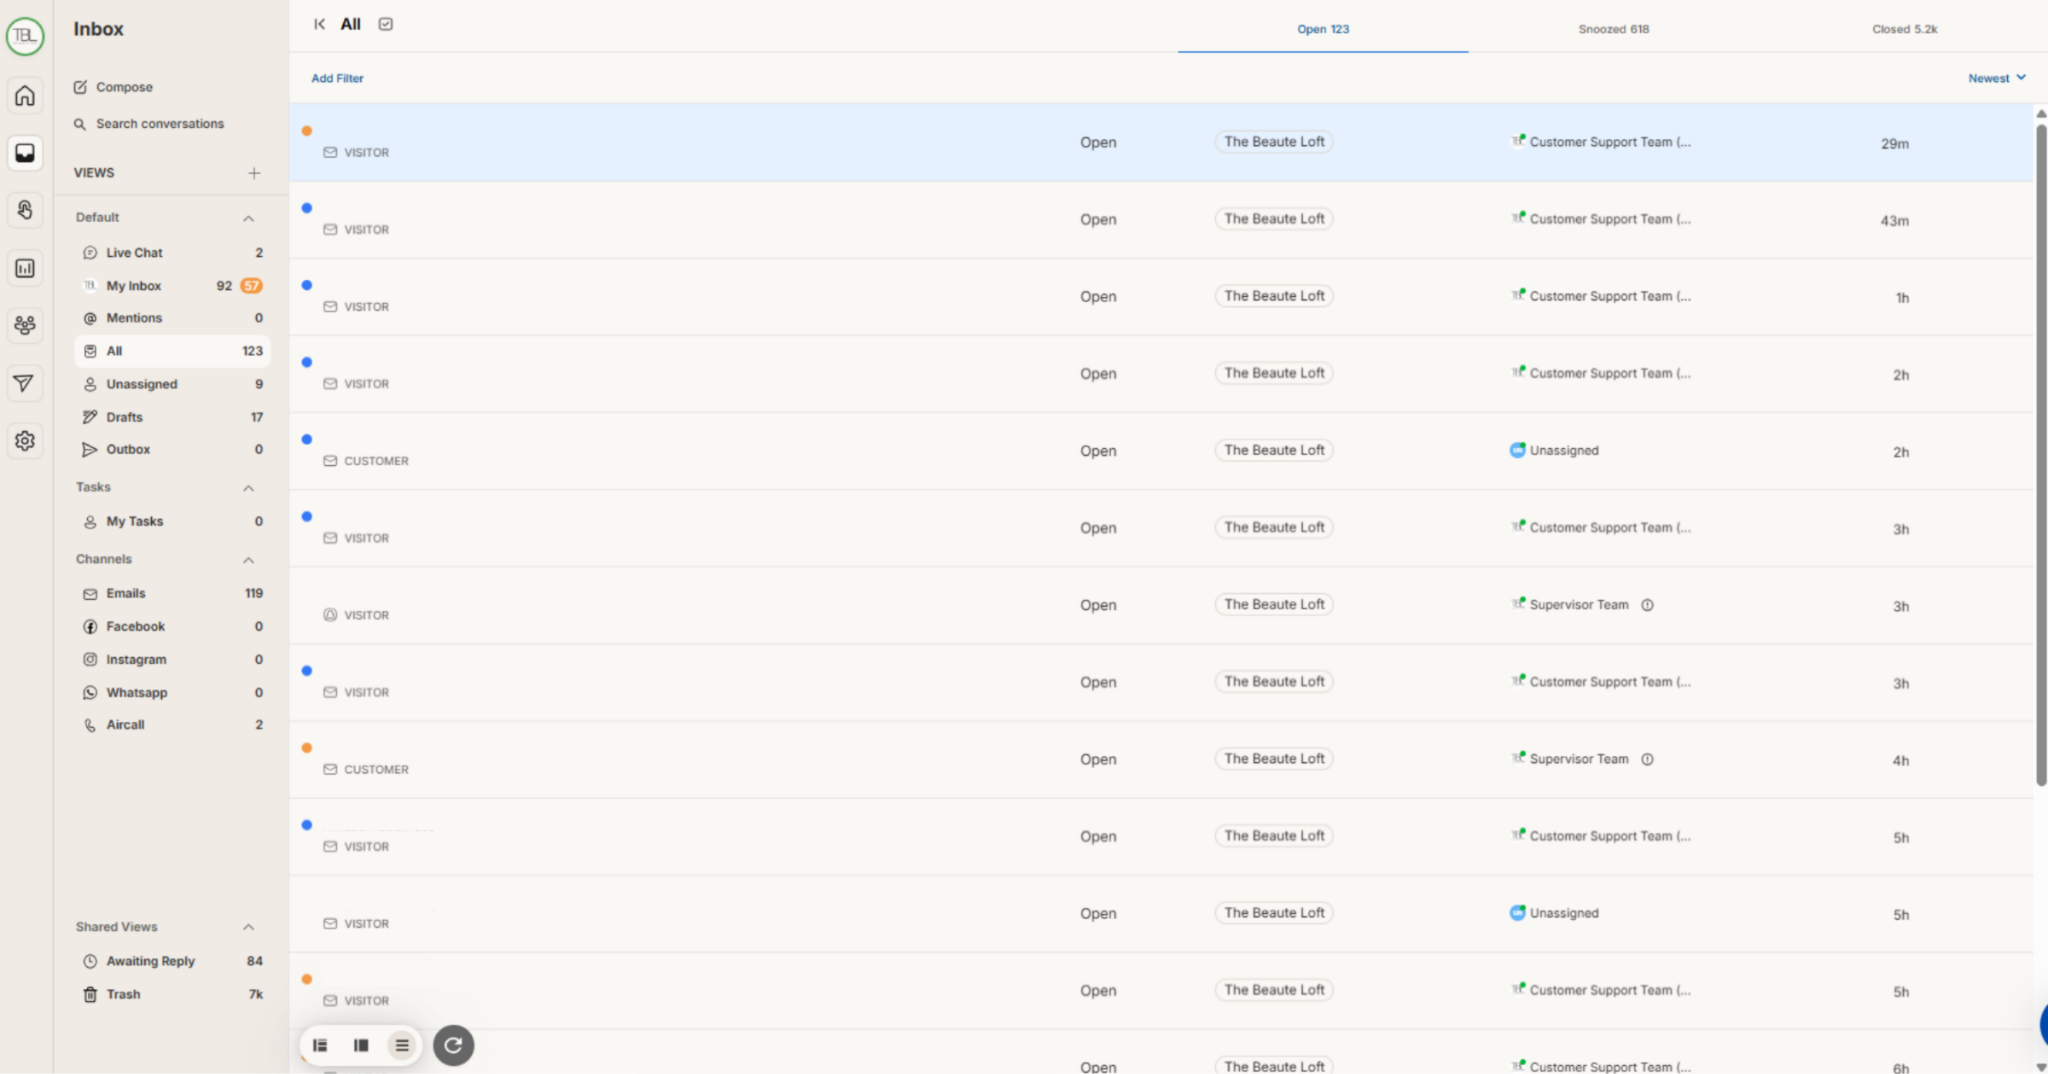Screen dimensions: 2048x1074
Task: Open the Contacts people icon in left rail
Action: pos(25,325)
